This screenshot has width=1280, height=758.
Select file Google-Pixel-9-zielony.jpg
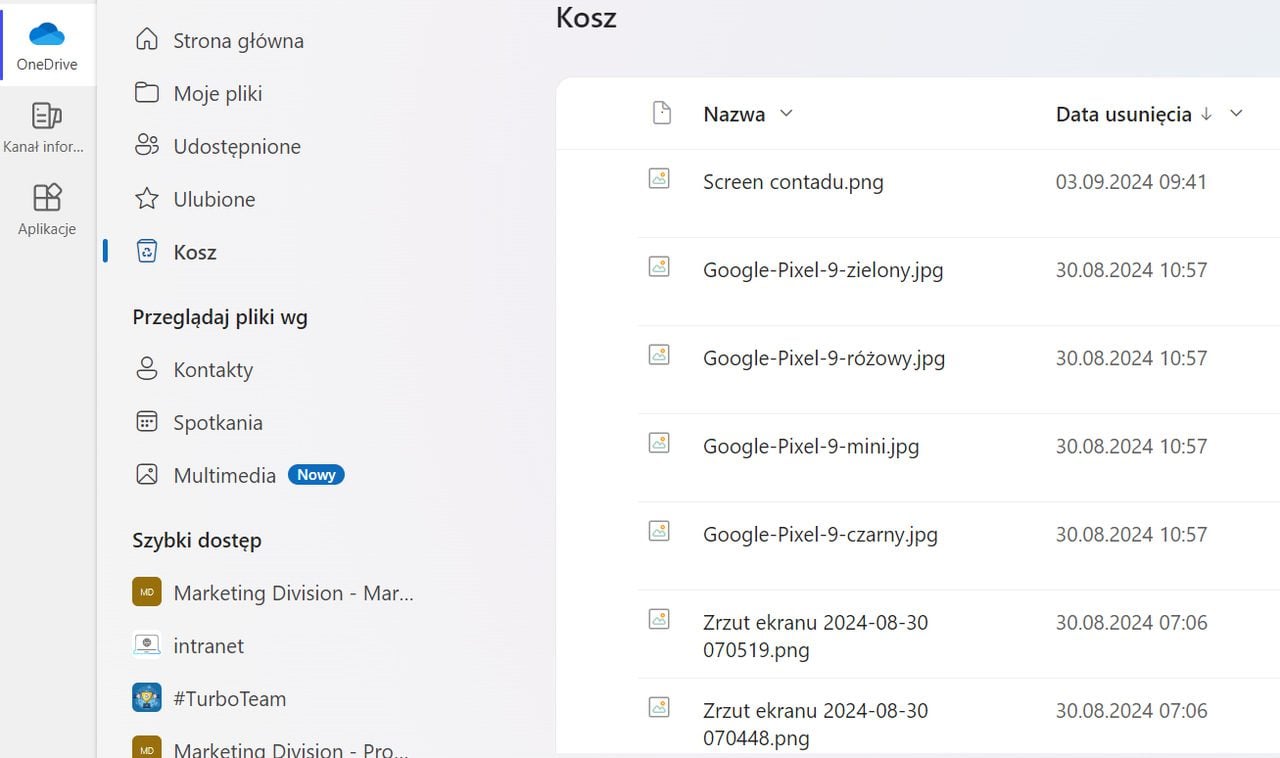click(823, 270)
